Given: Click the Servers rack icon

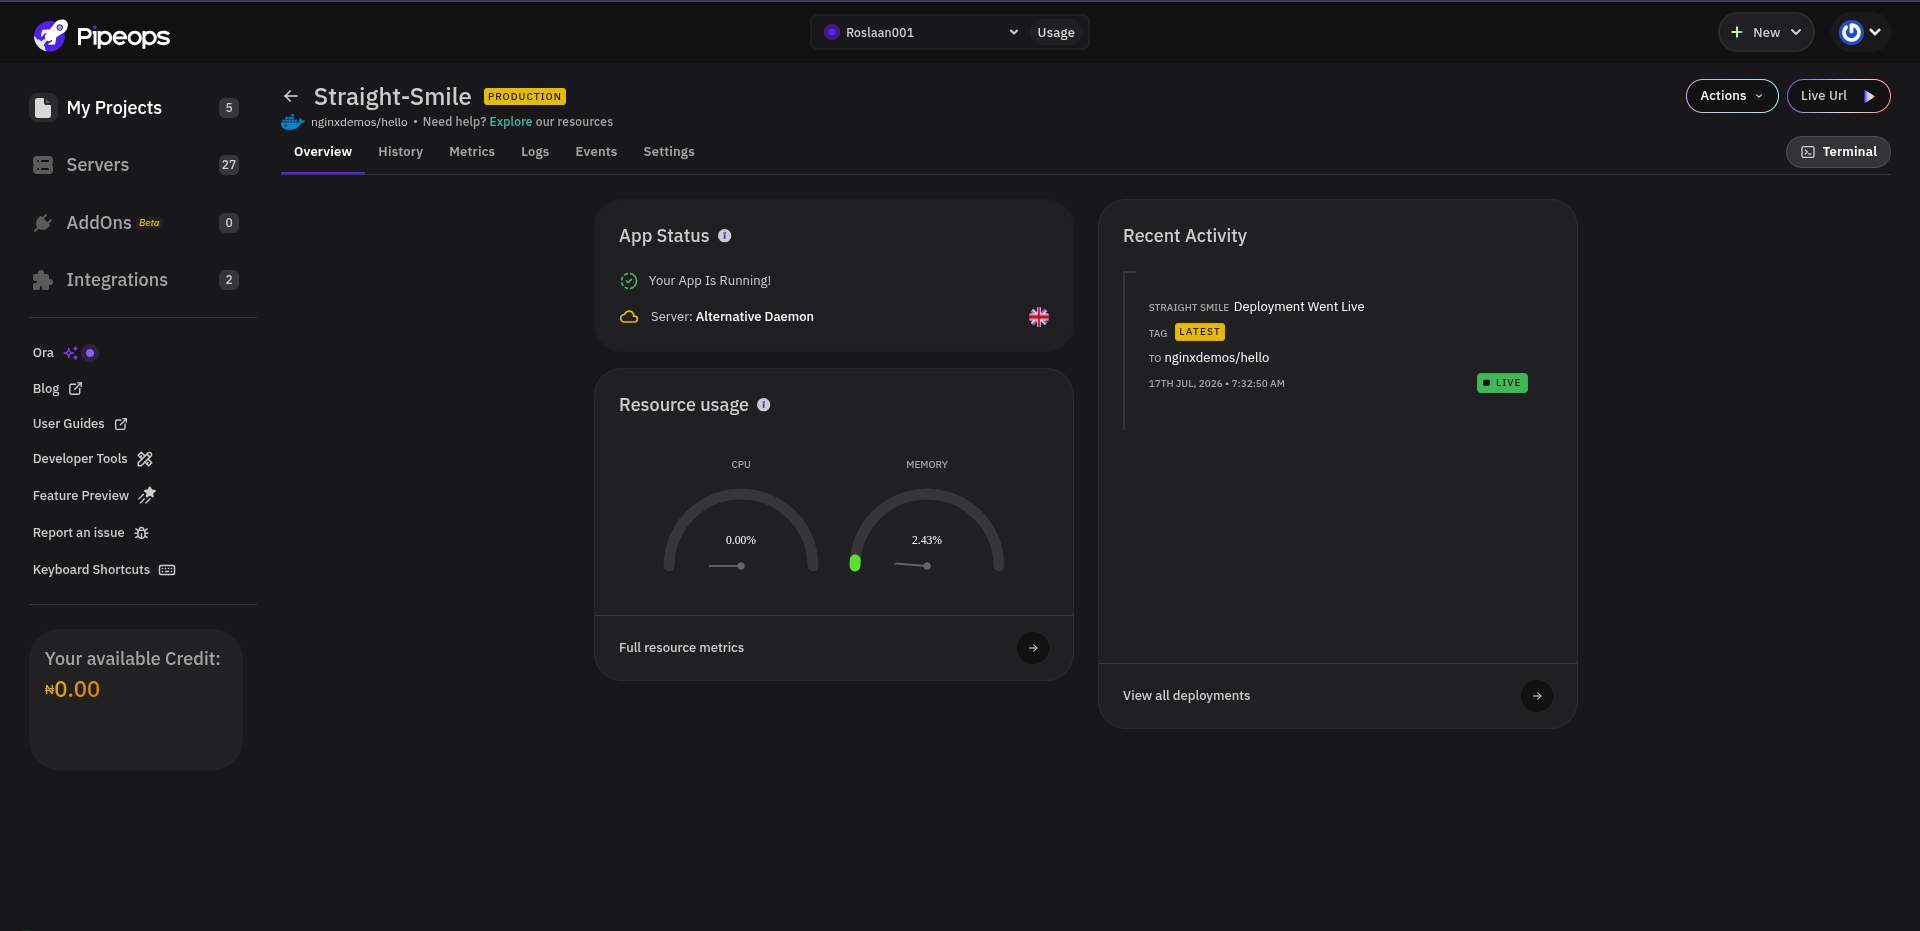Looking at the screenshot, I should [x=43, y=165].
